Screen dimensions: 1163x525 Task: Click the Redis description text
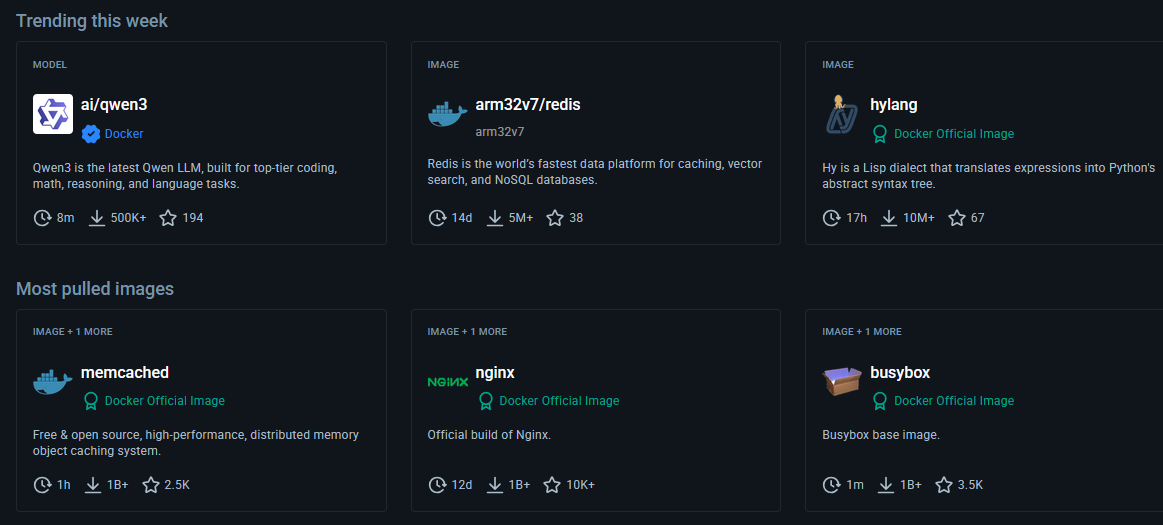tap(595, 171)
